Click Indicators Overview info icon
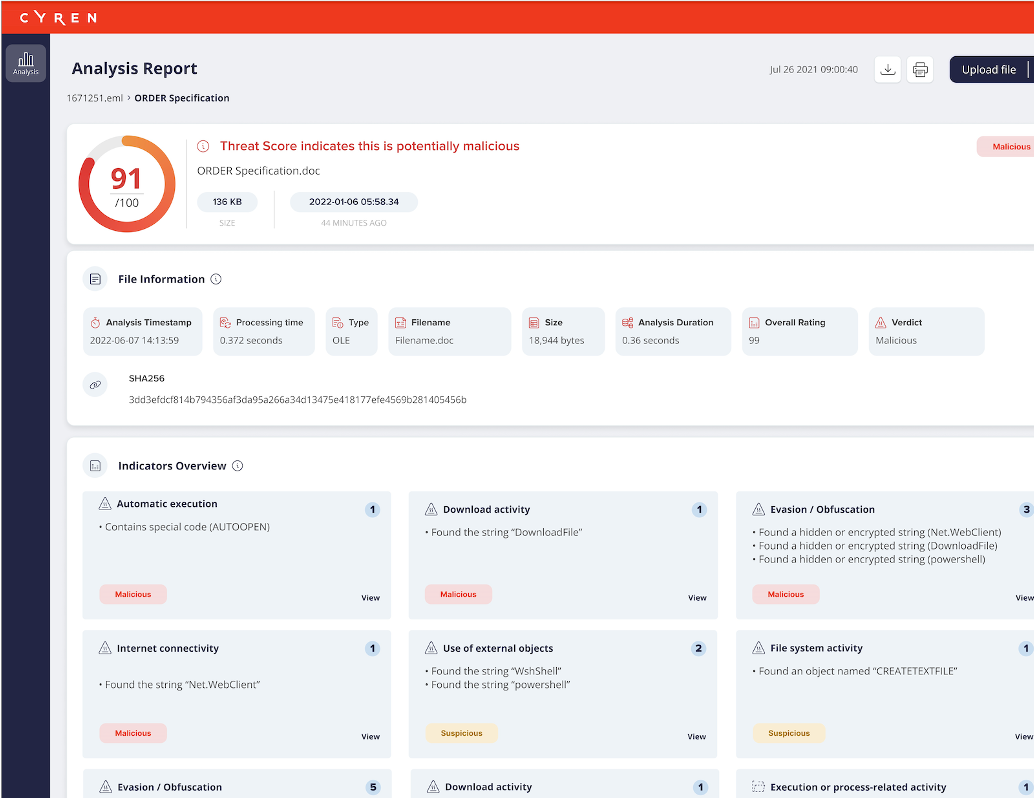Image resolution: width=1034 pixels, height=798 pixels. point(237,466)
